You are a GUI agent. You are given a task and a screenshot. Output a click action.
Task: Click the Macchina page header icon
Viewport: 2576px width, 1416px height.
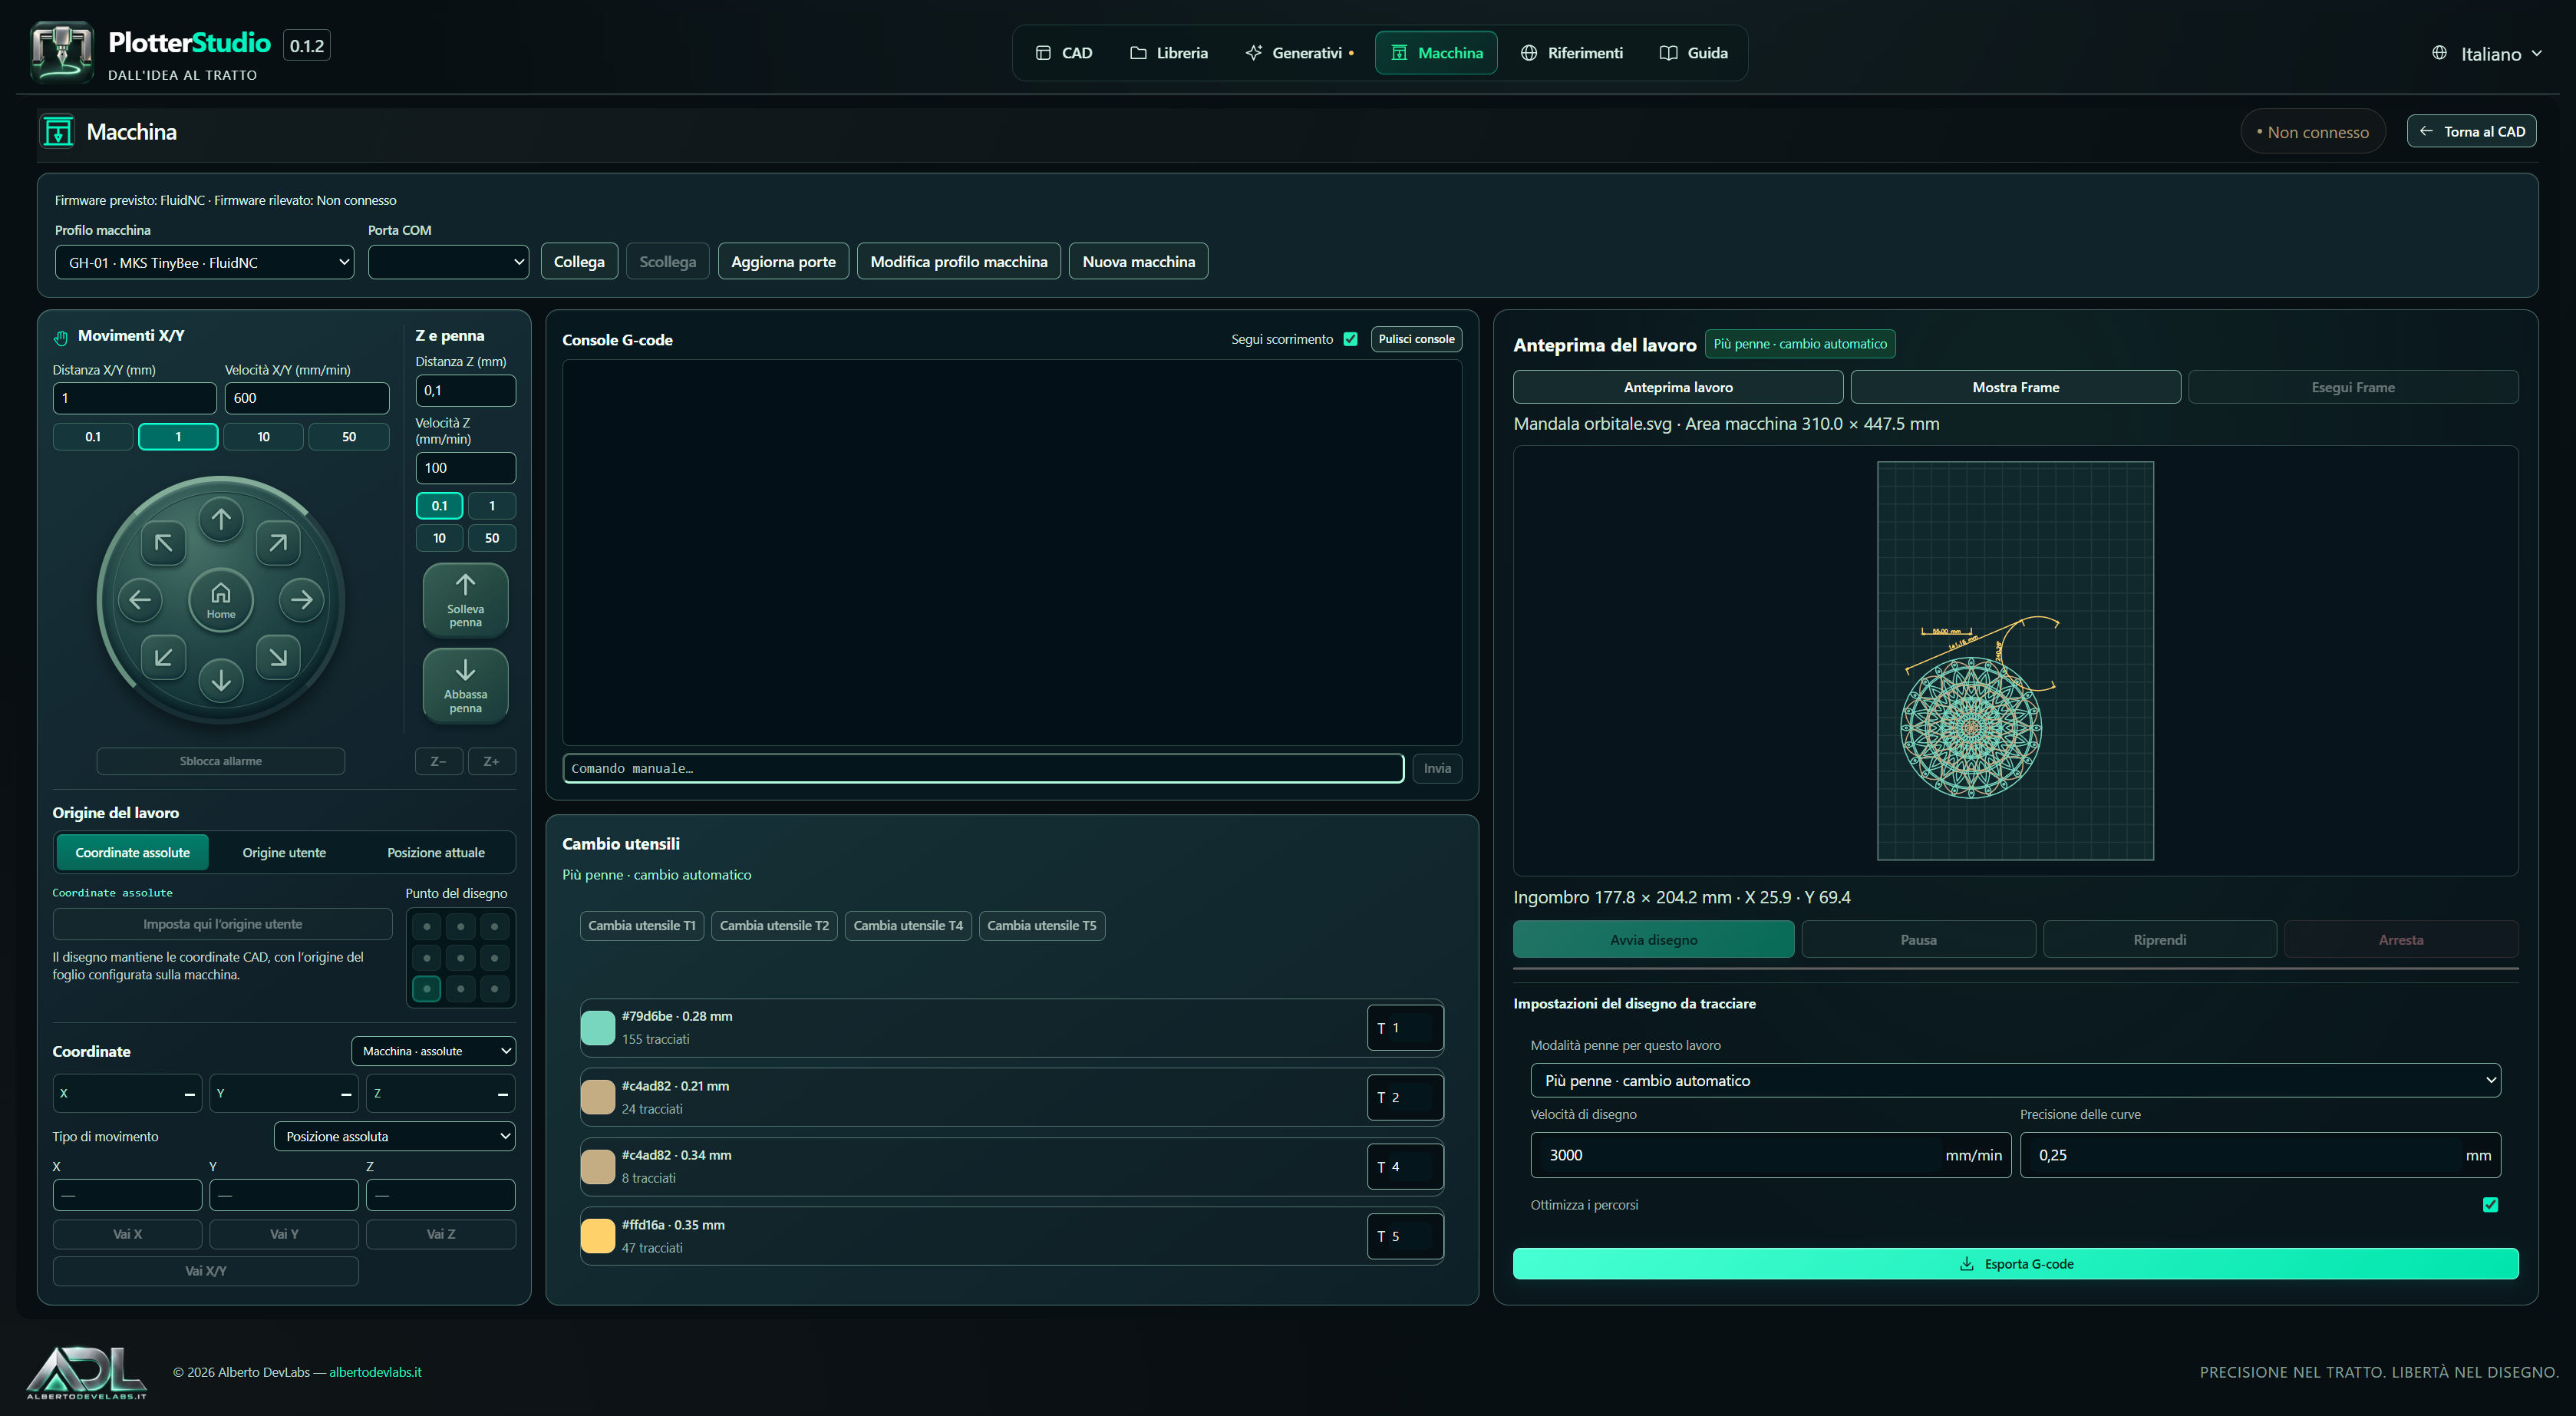(x=58, y=131)
